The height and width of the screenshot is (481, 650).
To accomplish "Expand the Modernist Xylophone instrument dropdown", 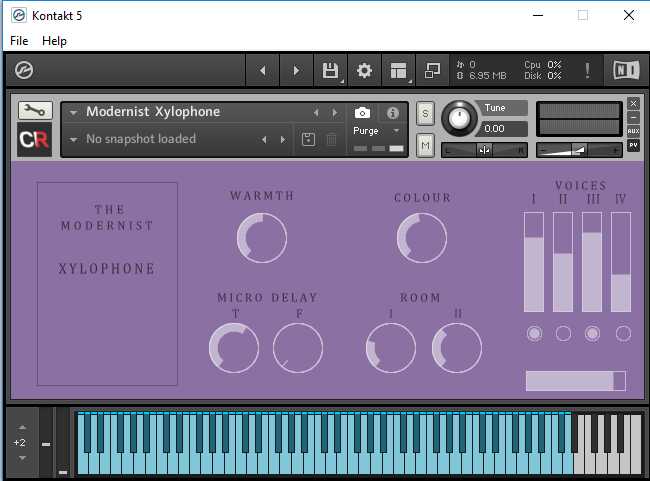I will [x=73, y=112].
